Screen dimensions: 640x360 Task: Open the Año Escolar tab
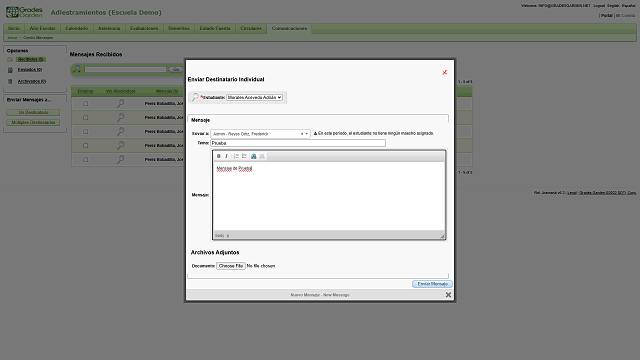coord(42,28)
